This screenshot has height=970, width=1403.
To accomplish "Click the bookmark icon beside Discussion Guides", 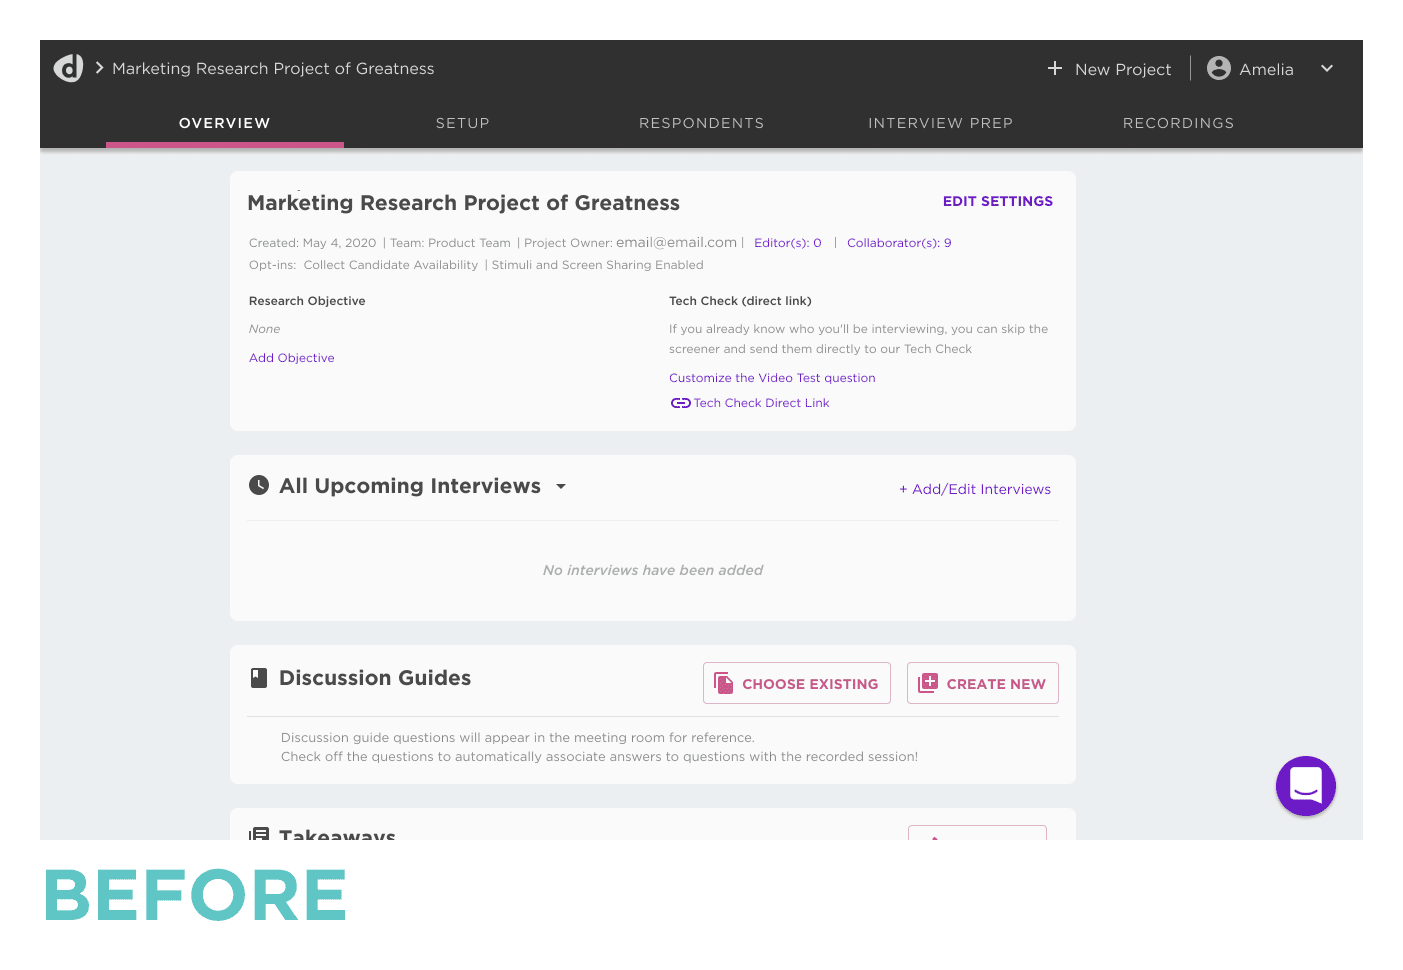I will [x=259, y=677].
